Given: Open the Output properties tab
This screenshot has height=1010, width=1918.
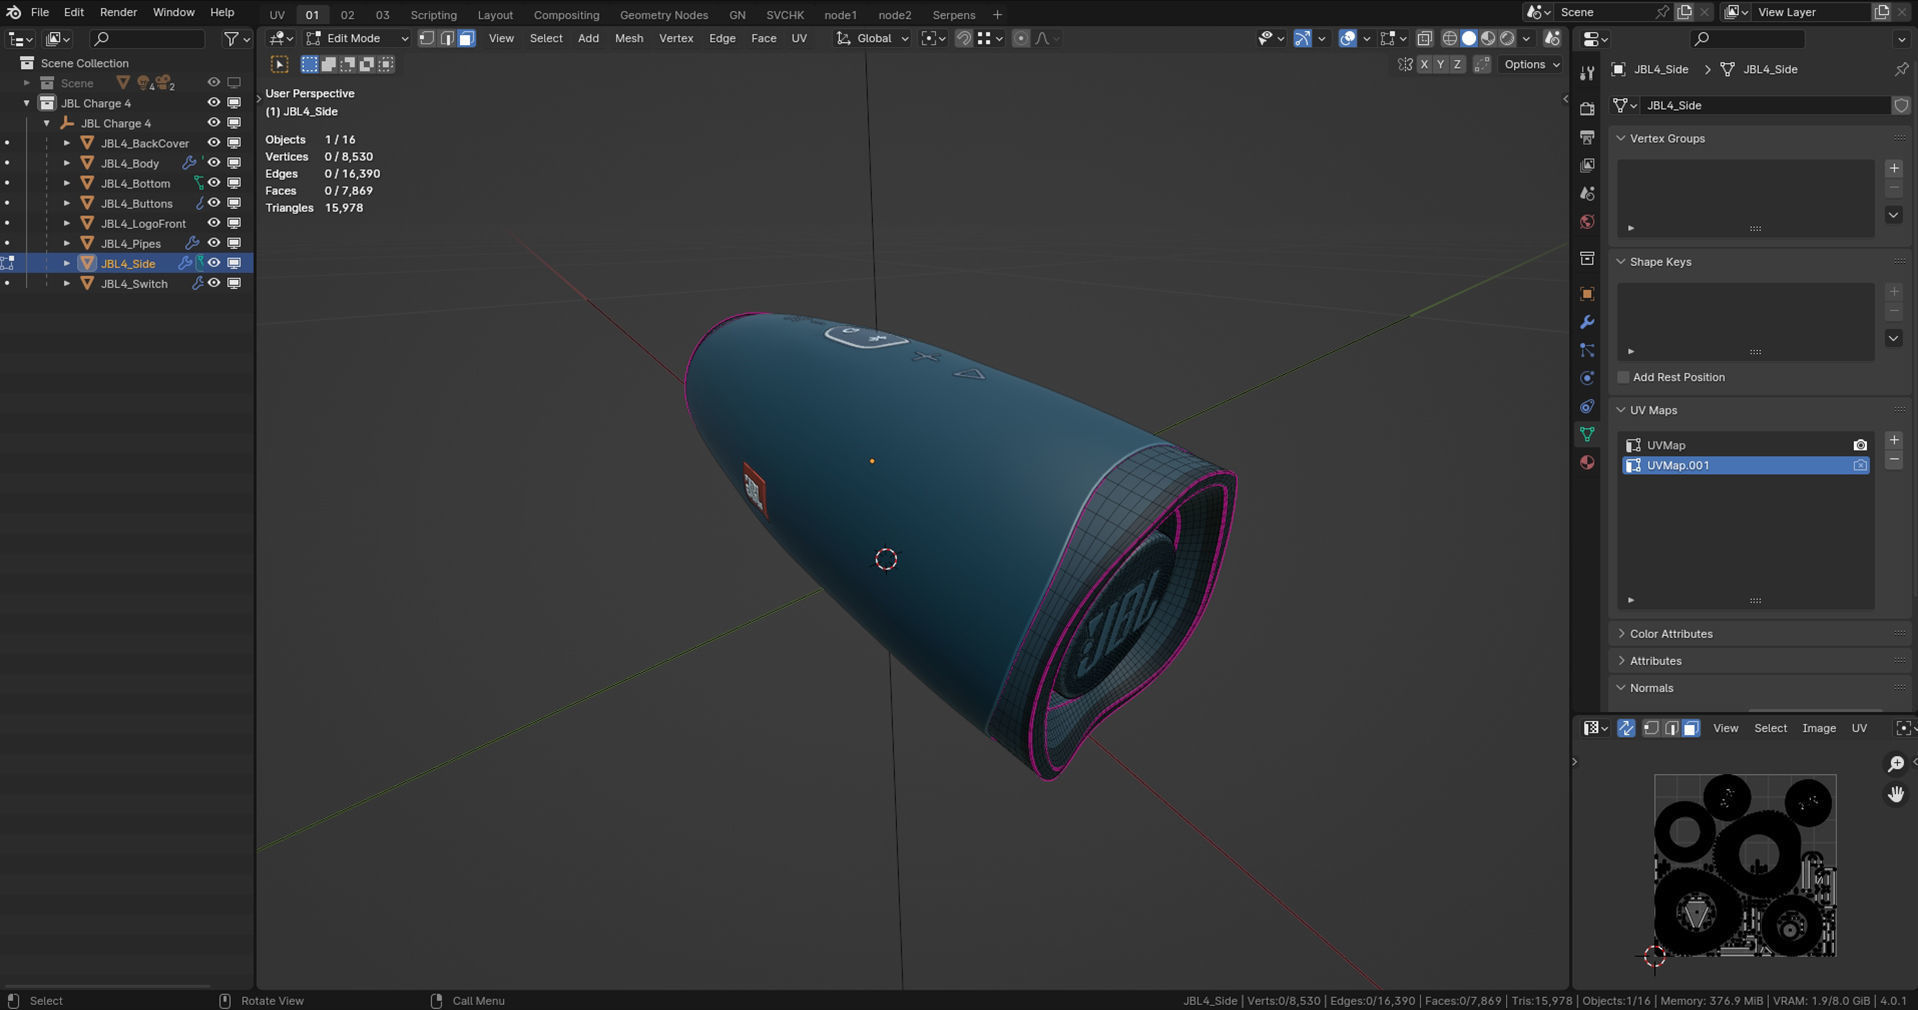Looking at the screenshot, I should click(x=1587, y=136).
